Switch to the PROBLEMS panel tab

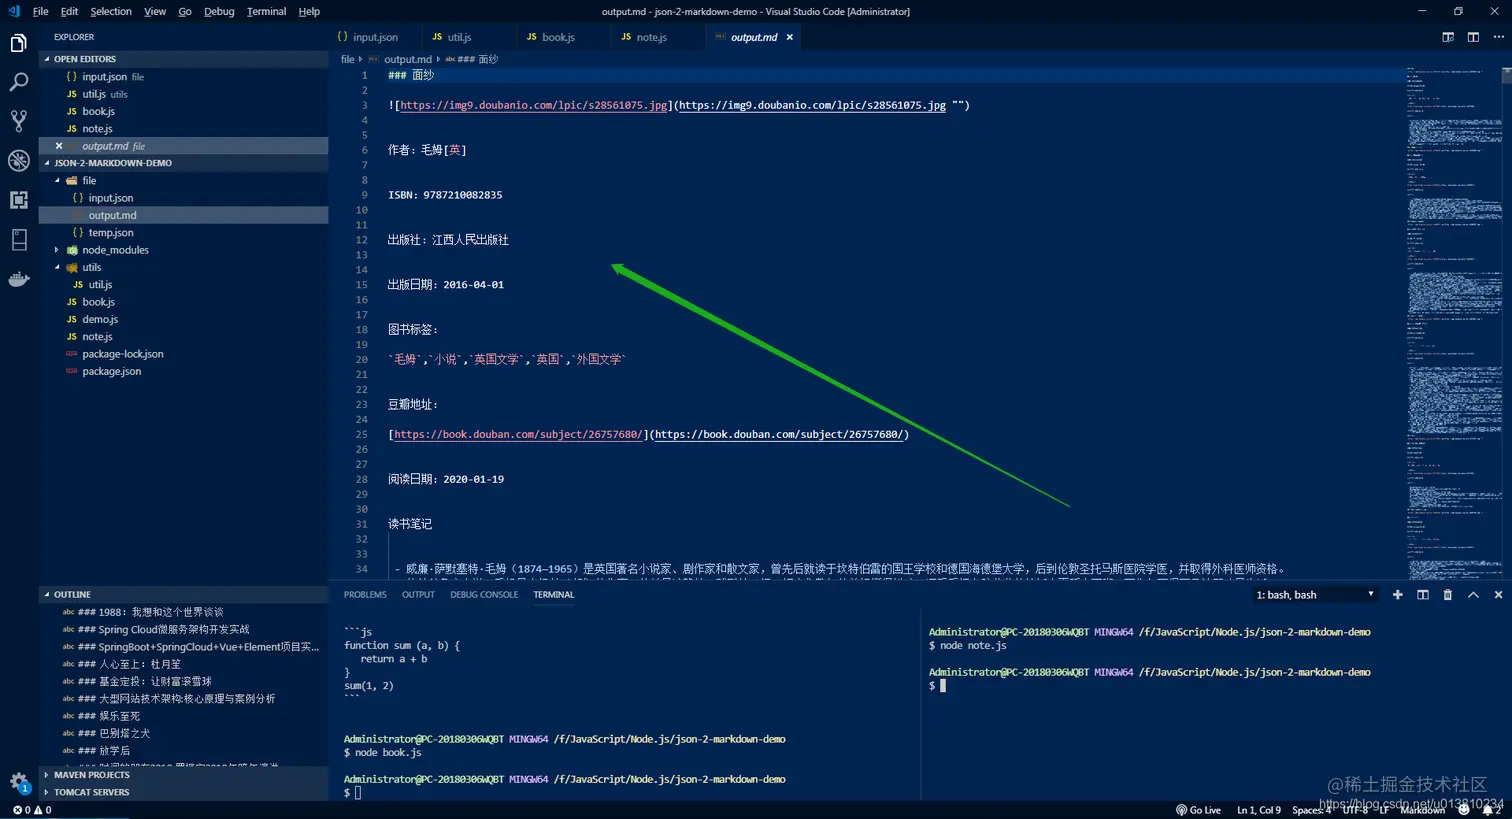coord(365,594)
